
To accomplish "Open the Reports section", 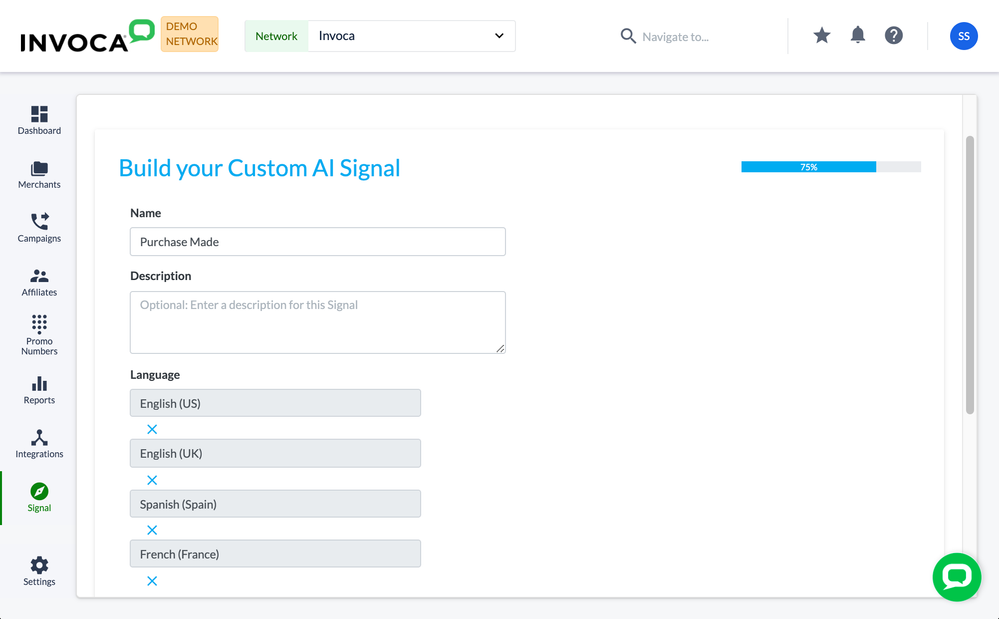I will point(39,390).
